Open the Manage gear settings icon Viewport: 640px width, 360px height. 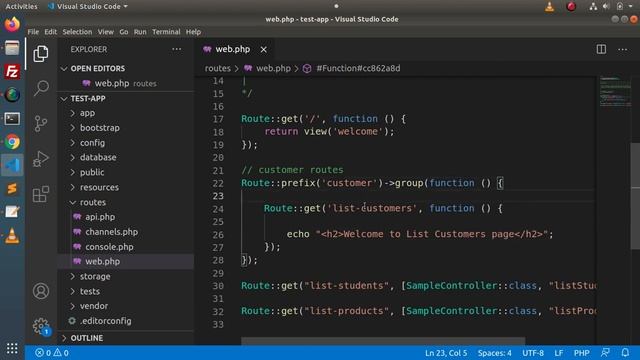pyautogui.click(x=41, y=326)
